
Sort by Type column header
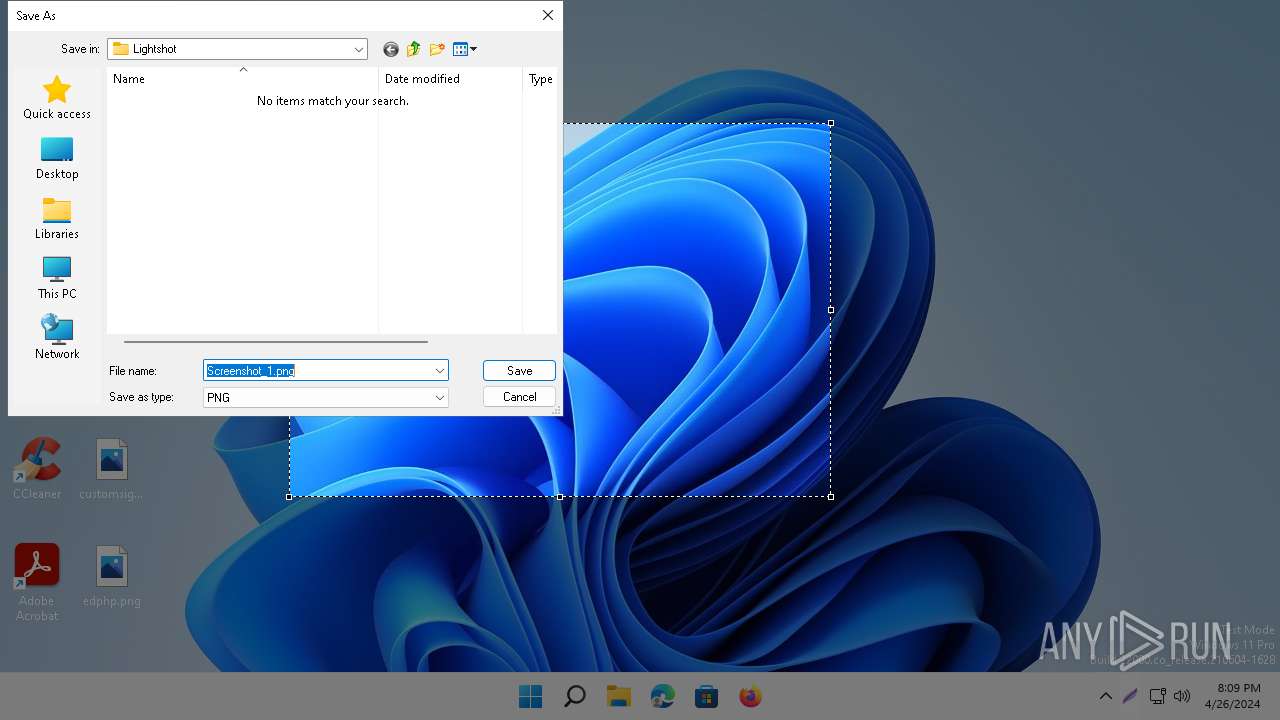pos(540,79)
